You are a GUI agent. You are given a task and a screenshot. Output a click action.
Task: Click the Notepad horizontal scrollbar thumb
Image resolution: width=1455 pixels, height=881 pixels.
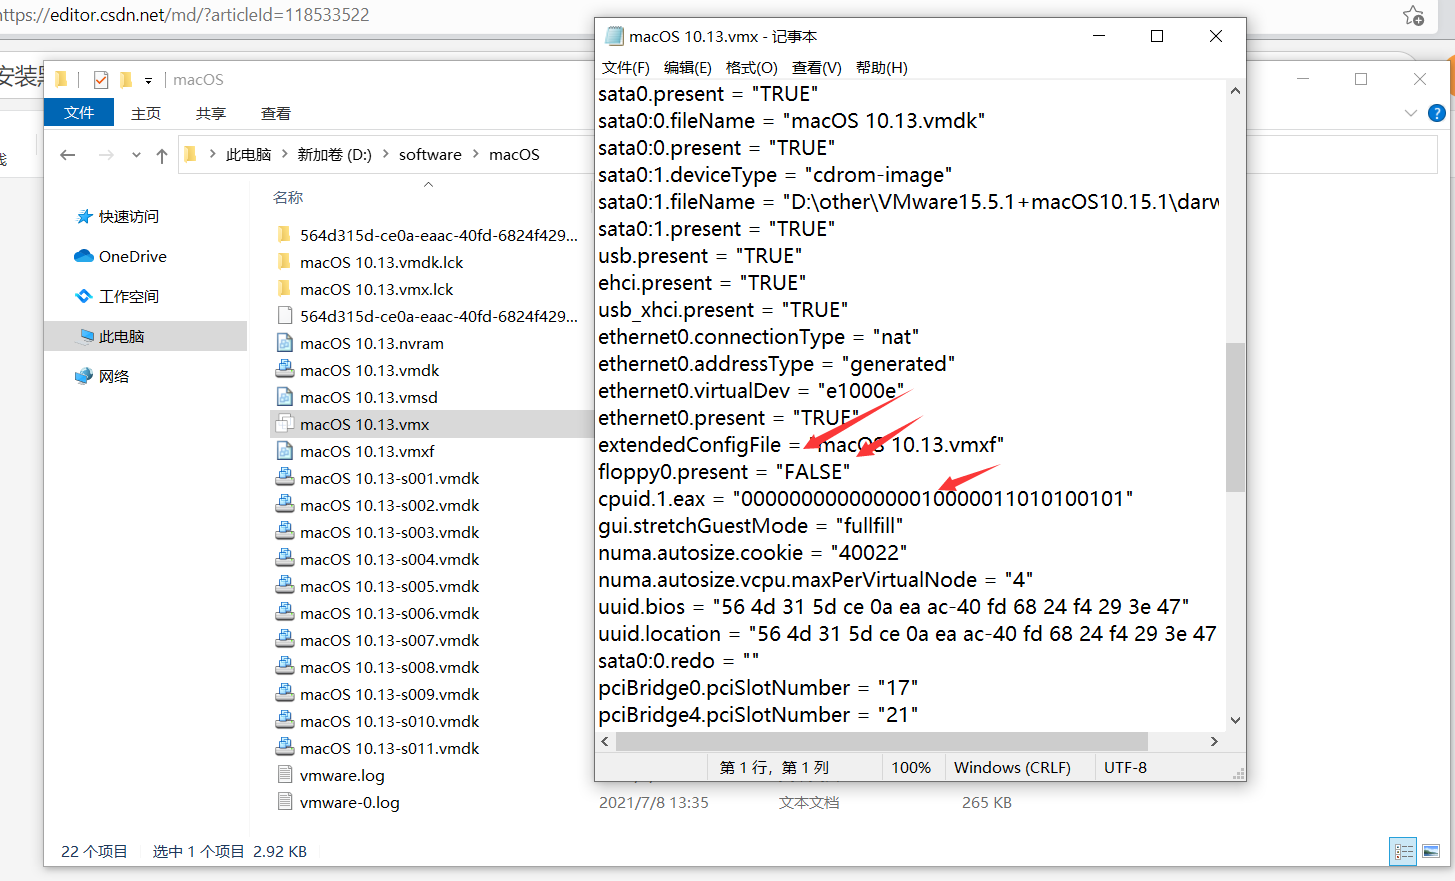click(x=882, y=742)
